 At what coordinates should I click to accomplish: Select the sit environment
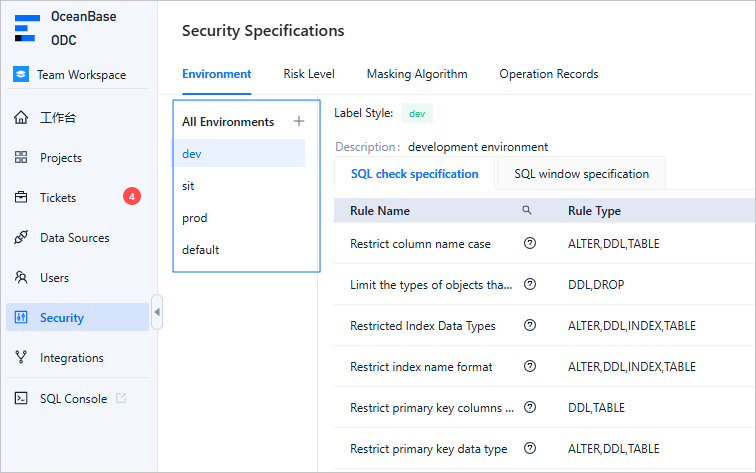click(188, 186)
